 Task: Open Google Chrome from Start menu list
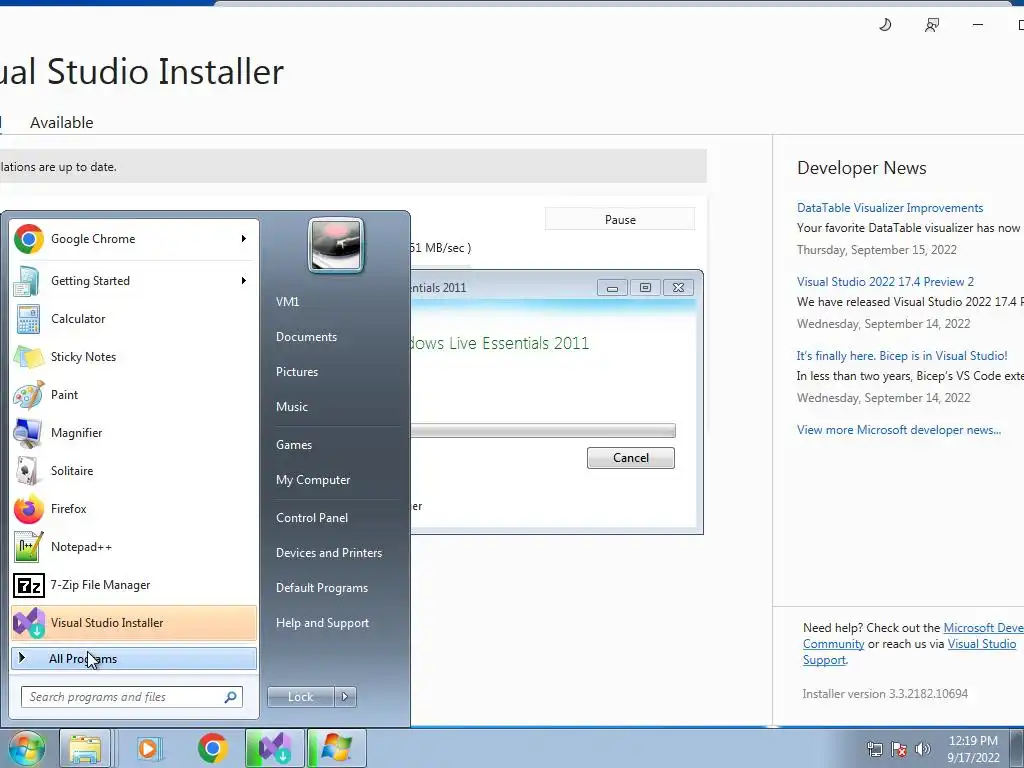point(133,239)
